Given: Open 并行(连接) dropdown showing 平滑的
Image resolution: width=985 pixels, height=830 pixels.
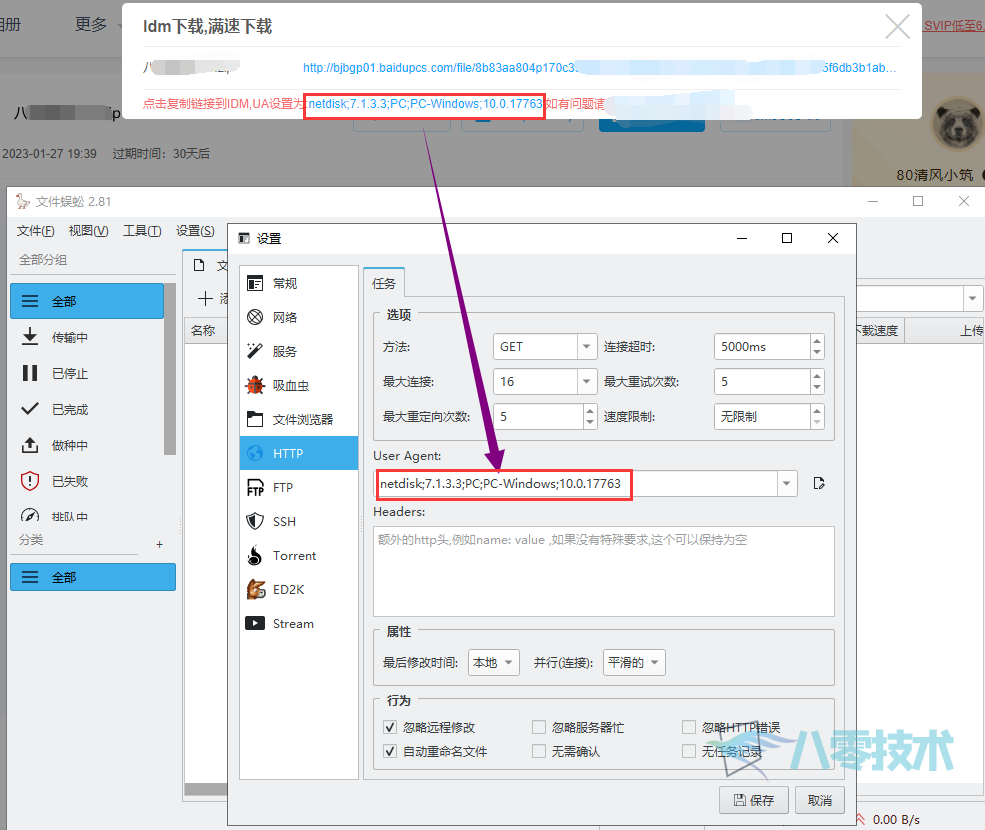Looking at the screenshot, I should [634, 662].
